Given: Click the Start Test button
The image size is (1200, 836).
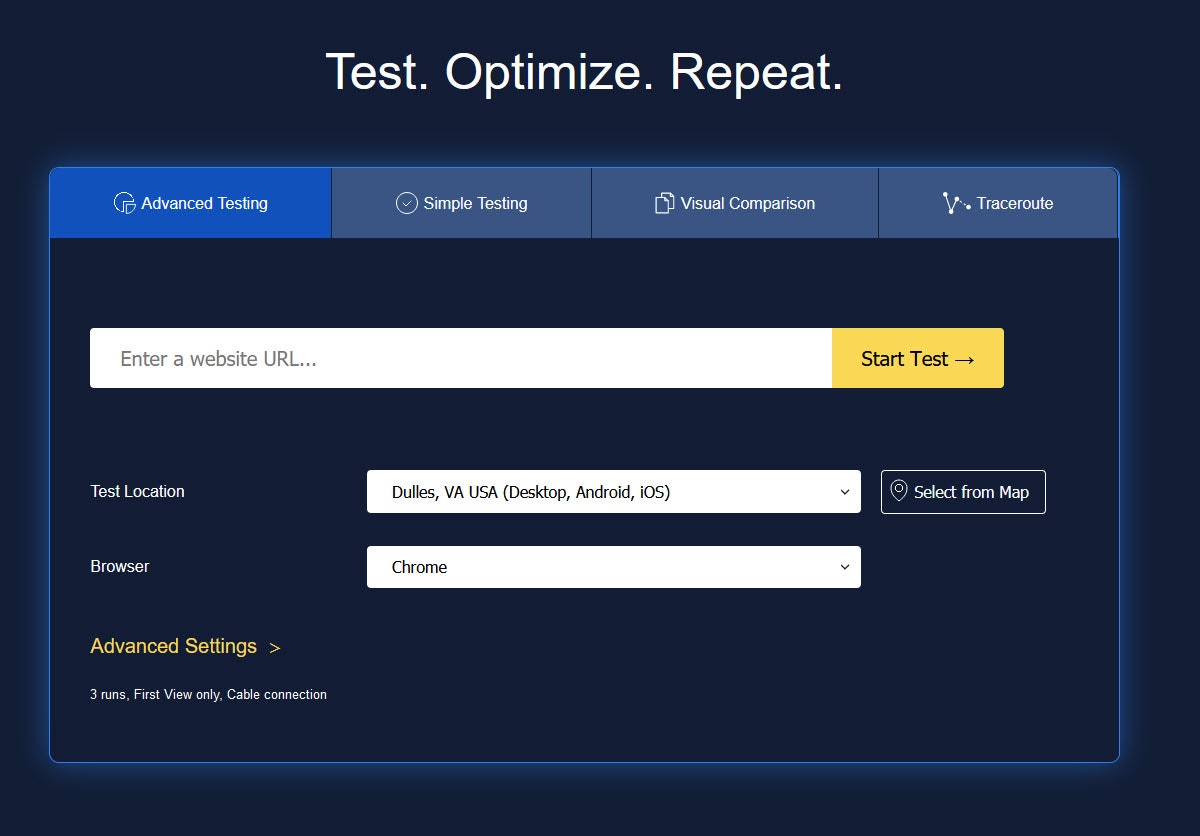Looking at the screenshot, I should [x=917, y=358].
